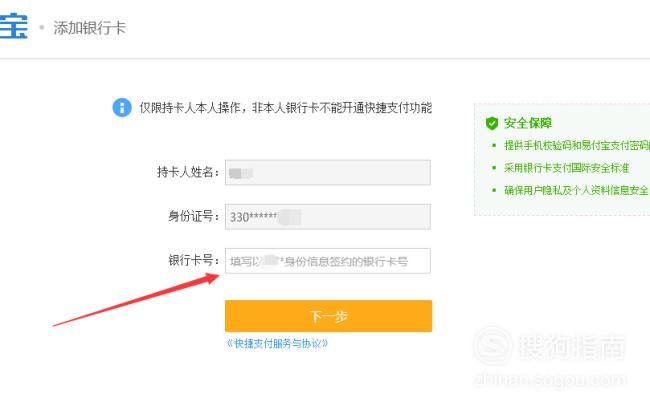Click the green shield icon by 安全保障

coord(492,123)
